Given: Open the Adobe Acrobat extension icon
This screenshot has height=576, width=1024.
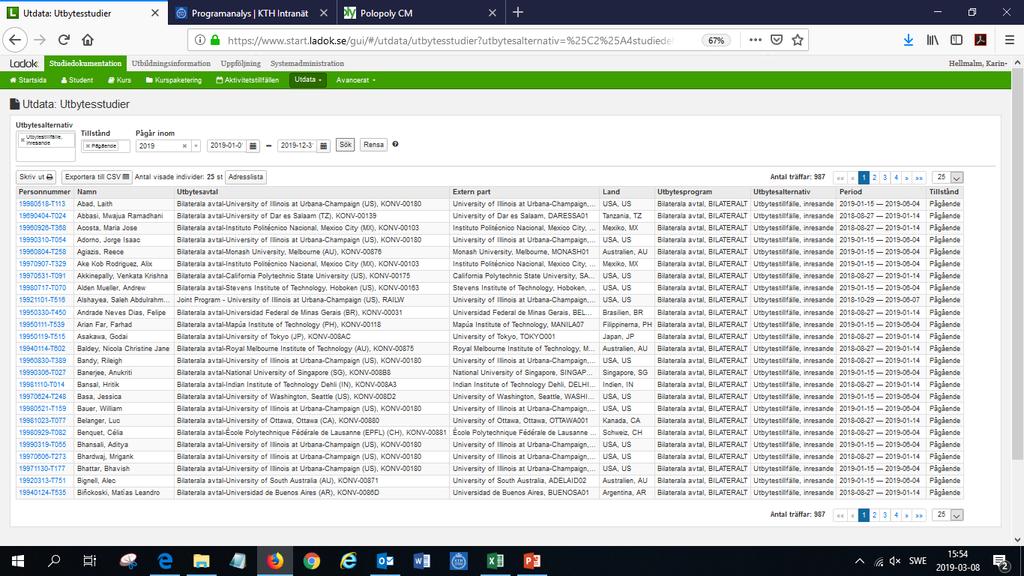Looking at the screenshot, I should point(980,40).
